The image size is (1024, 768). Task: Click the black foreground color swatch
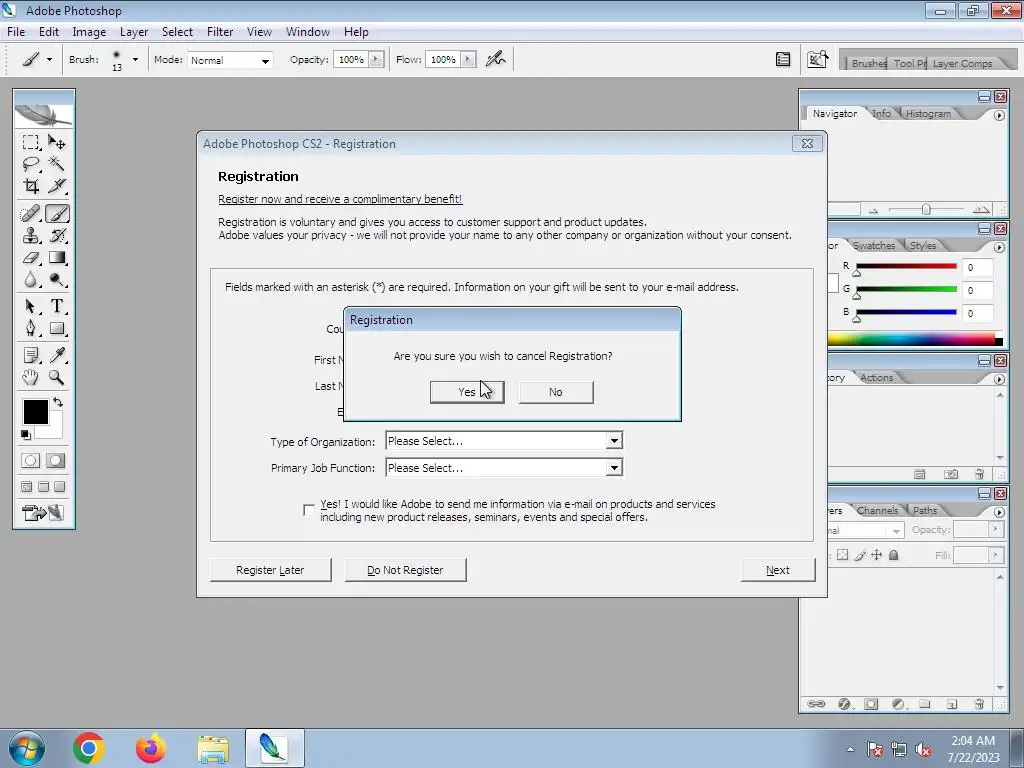35,412
